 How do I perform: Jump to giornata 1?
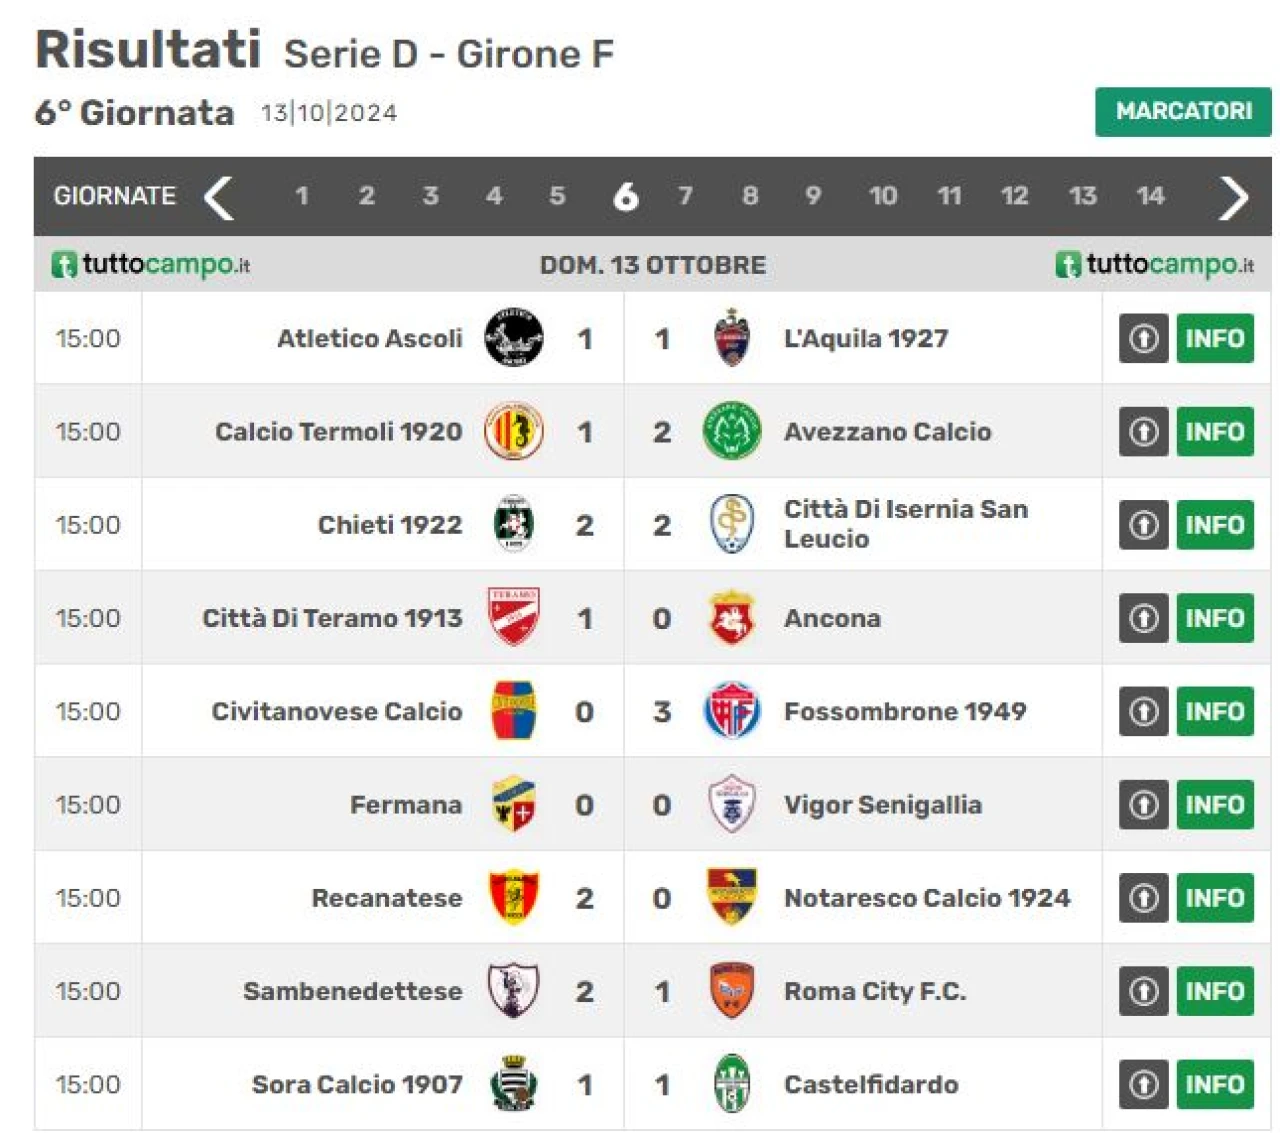(x=301, y=196)
